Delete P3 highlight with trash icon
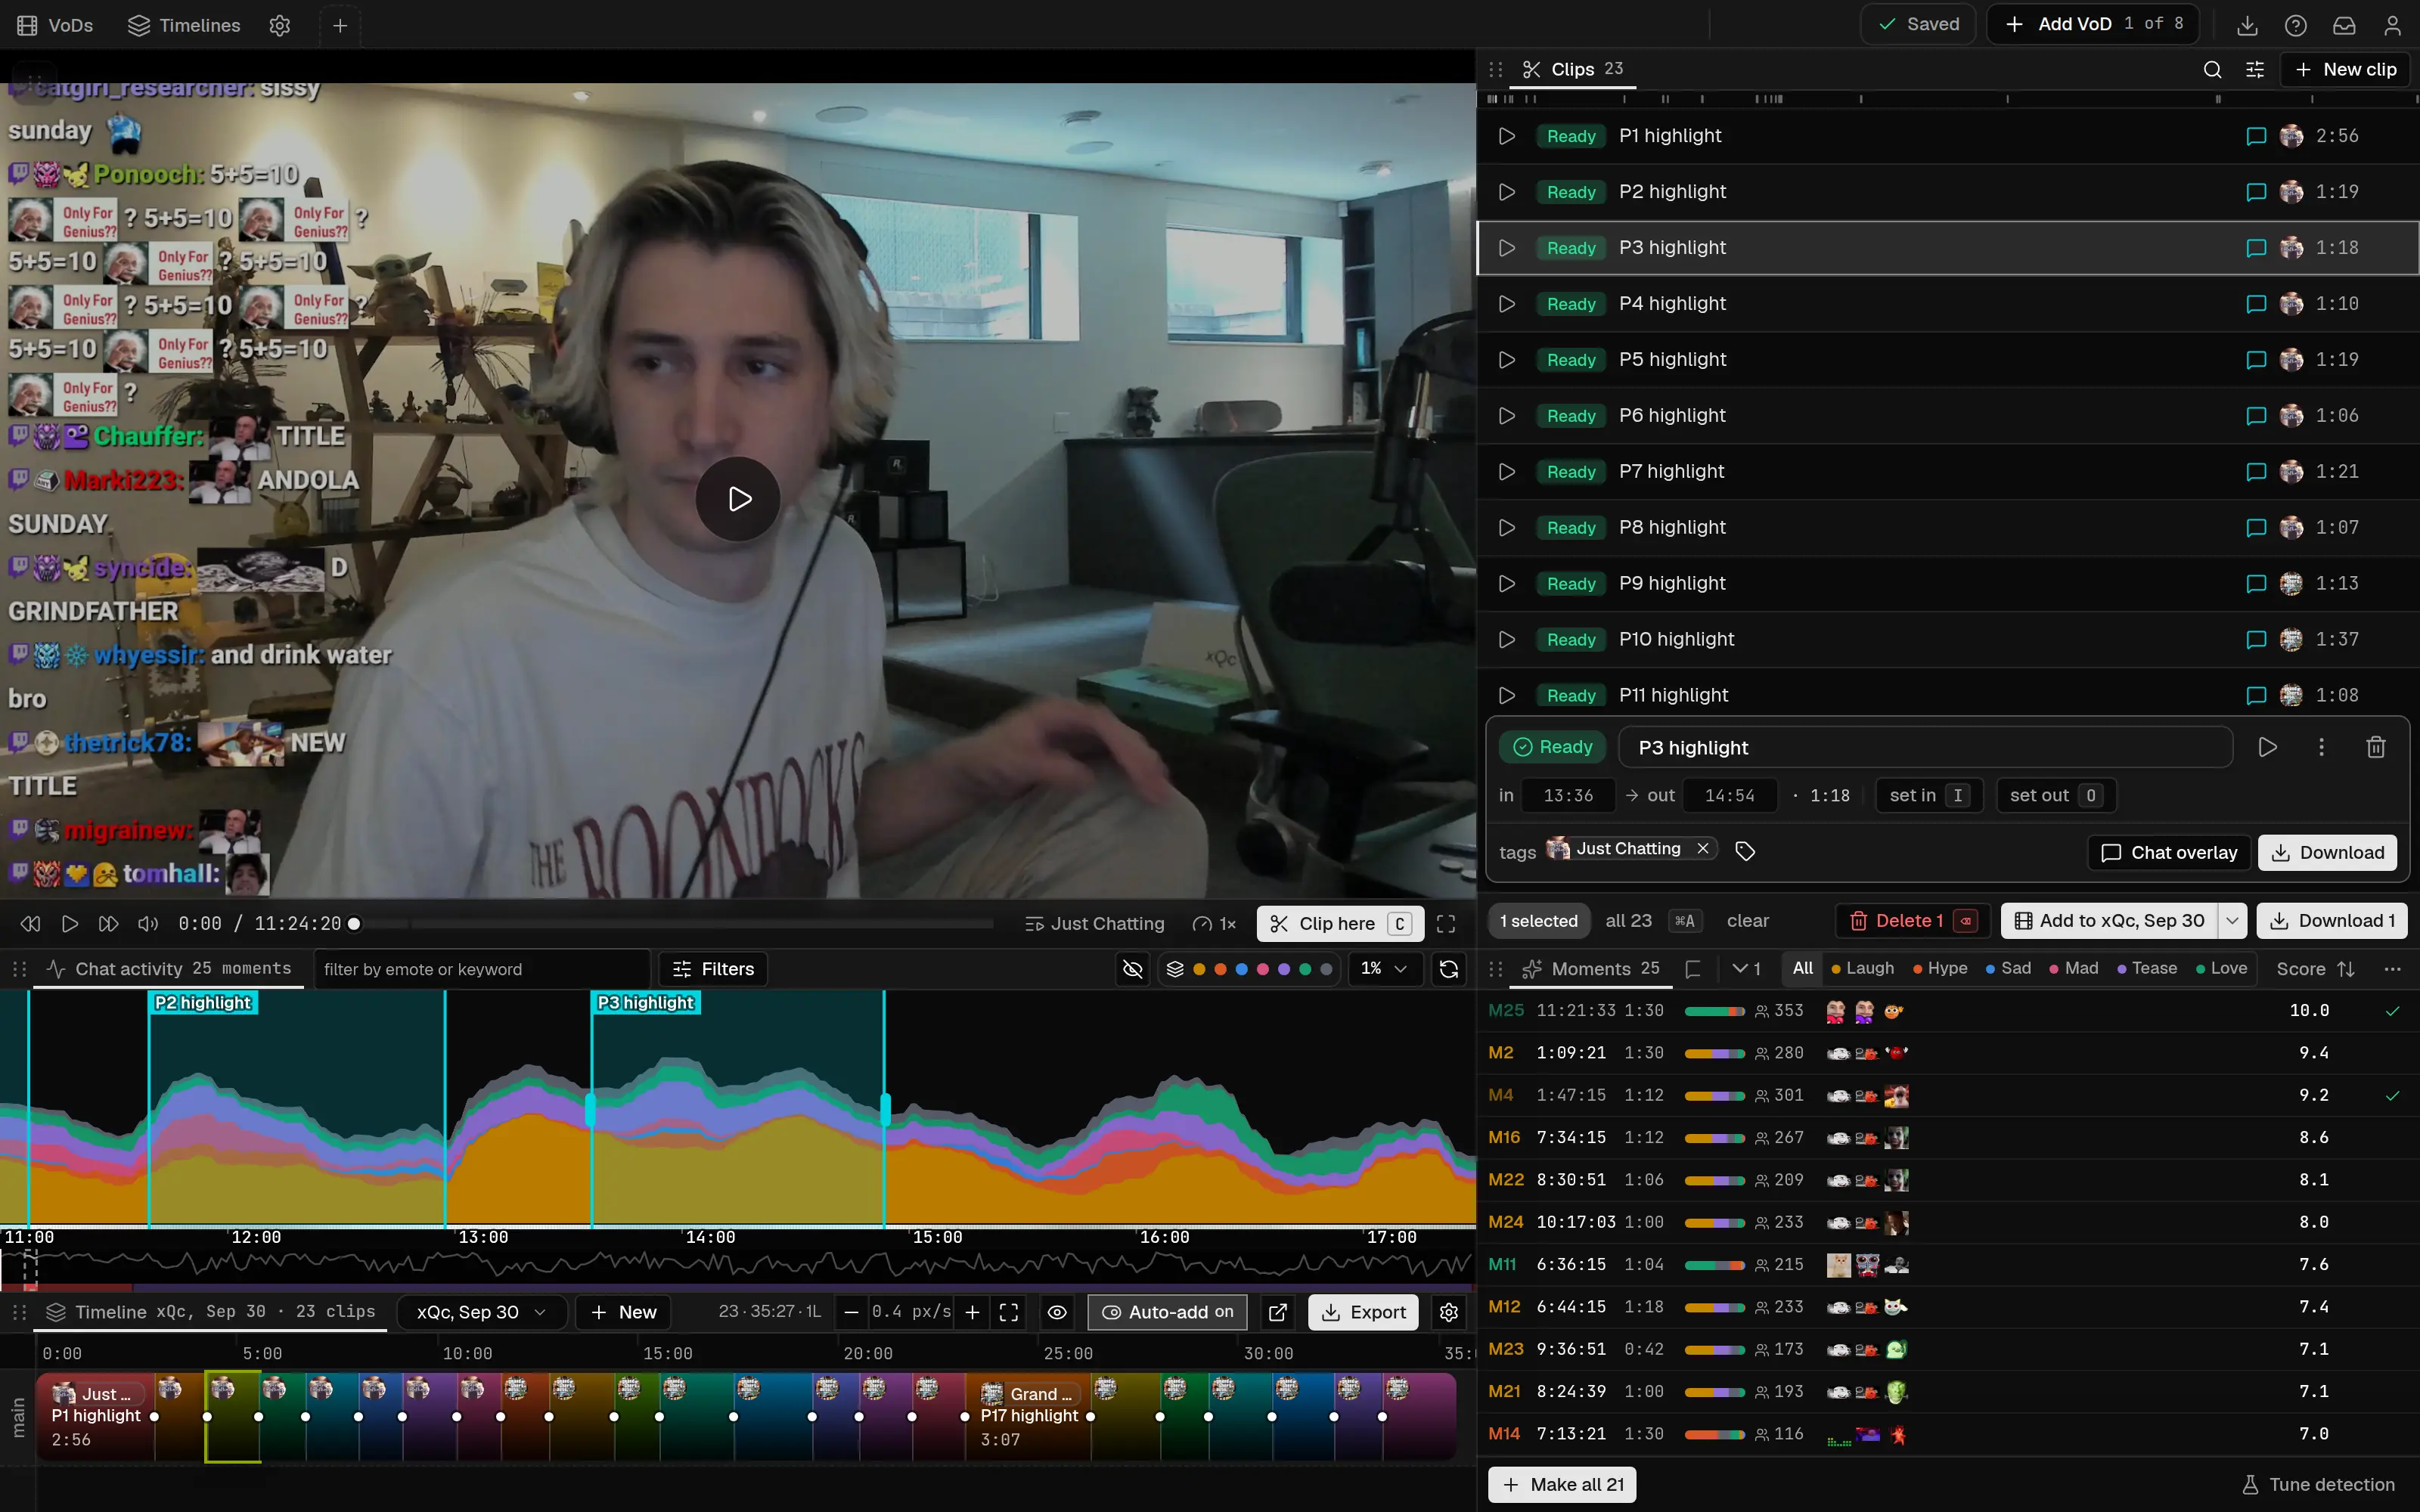 pos(2376,747)
